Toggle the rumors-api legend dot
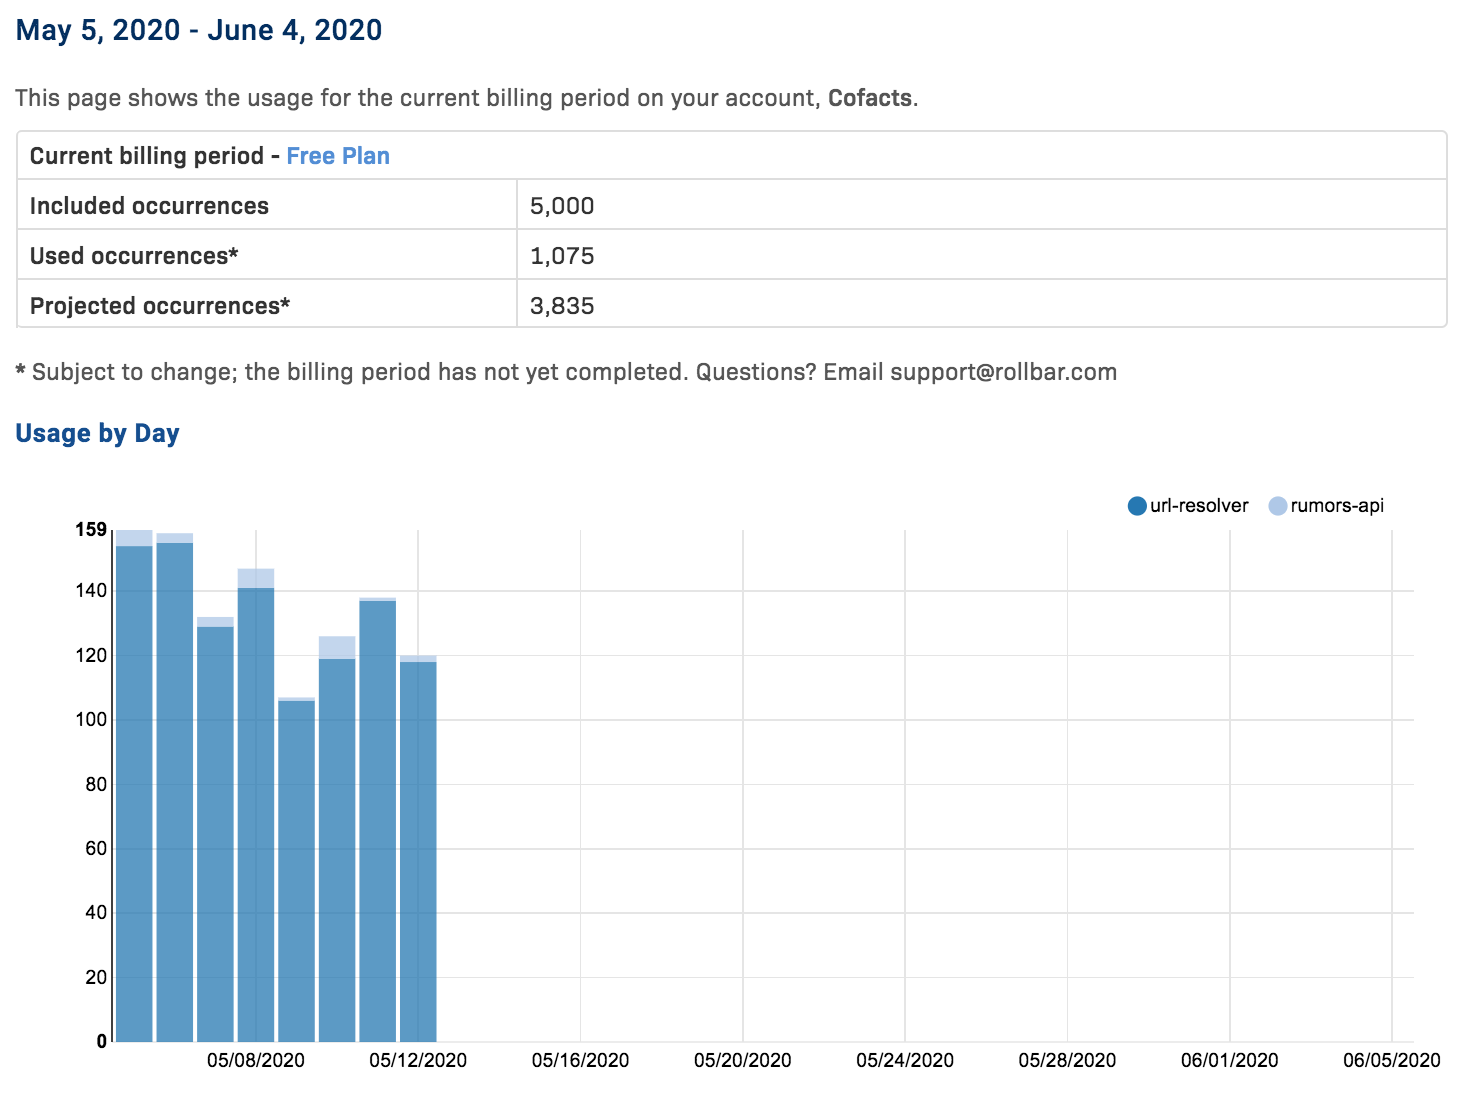 (1277, 506)
